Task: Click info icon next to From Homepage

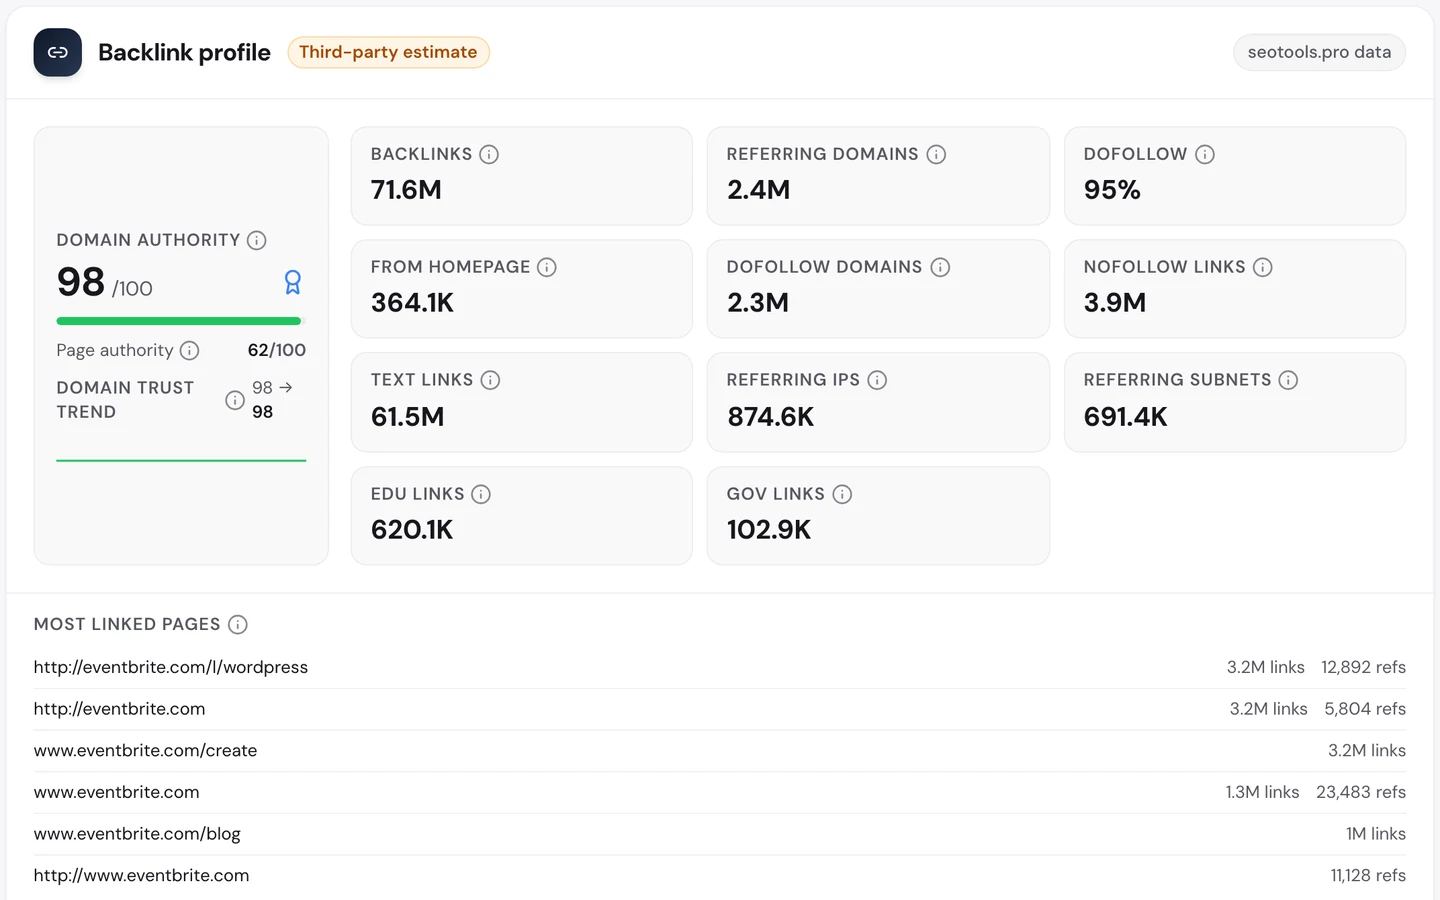Action: click(547, 267)
